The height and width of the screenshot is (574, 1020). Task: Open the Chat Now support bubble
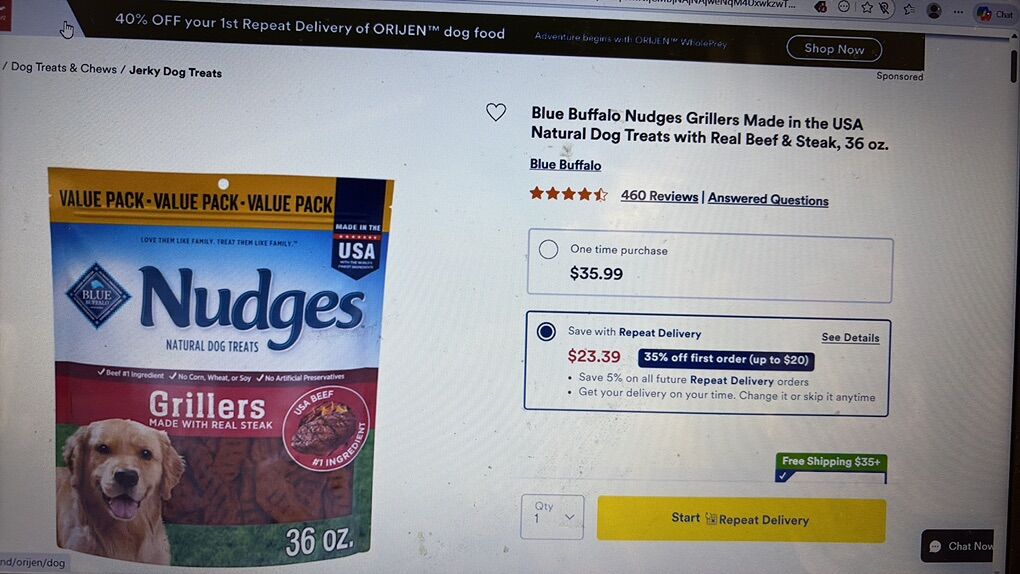(x=960, y=545)
